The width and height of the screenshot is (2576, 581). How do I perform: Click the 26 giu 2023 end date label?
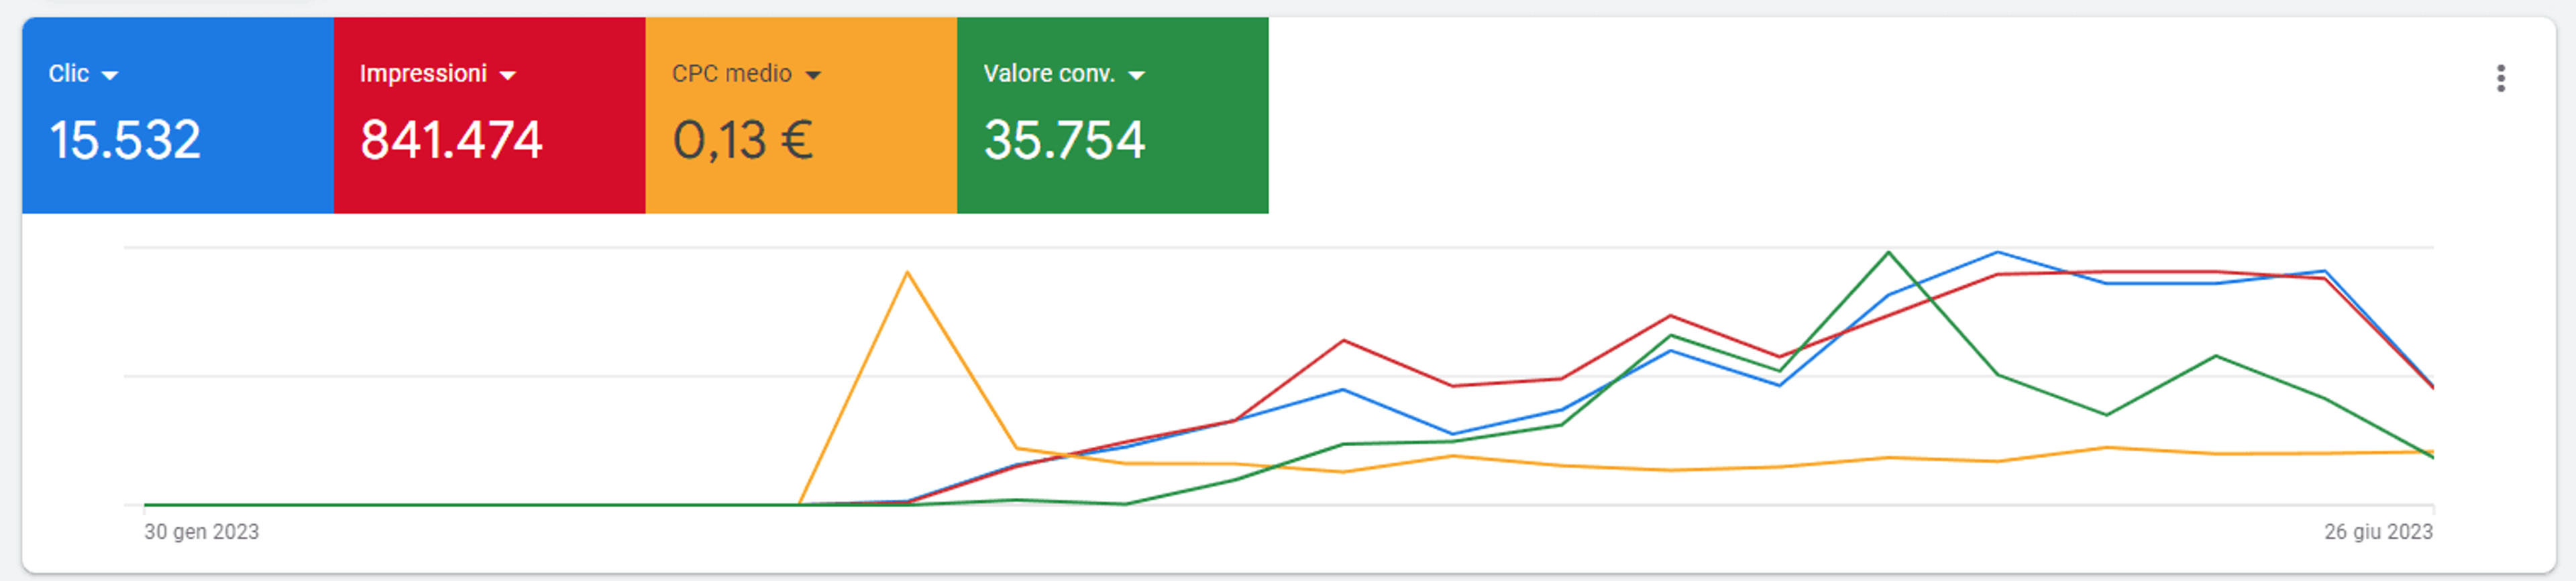click(x=2378, y=532)
